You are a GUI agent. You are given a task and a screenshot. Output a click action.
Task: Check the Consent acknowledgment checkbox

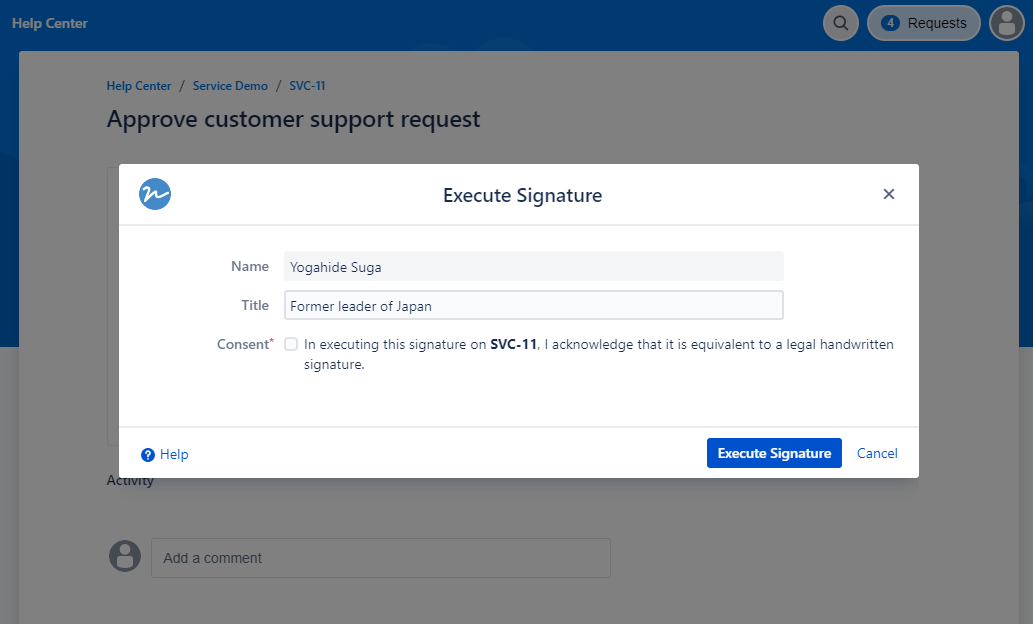pyautogui.click(x=291, y=344)
